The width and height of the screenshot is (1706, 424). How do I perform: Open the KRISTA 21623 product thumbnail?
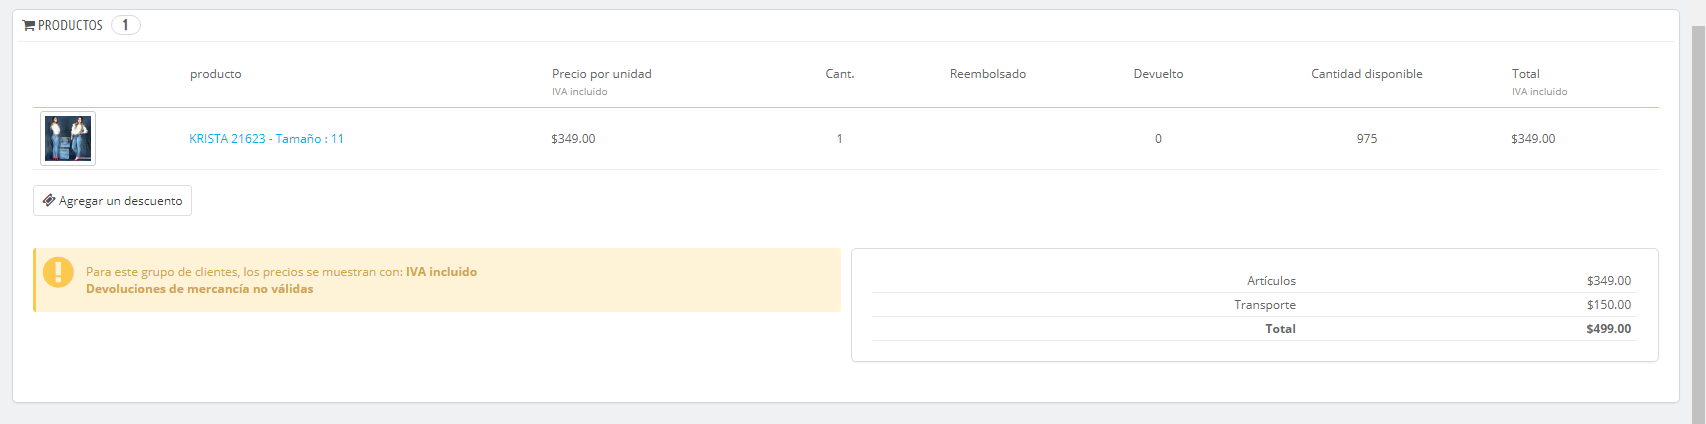click(x=68, y=138)
